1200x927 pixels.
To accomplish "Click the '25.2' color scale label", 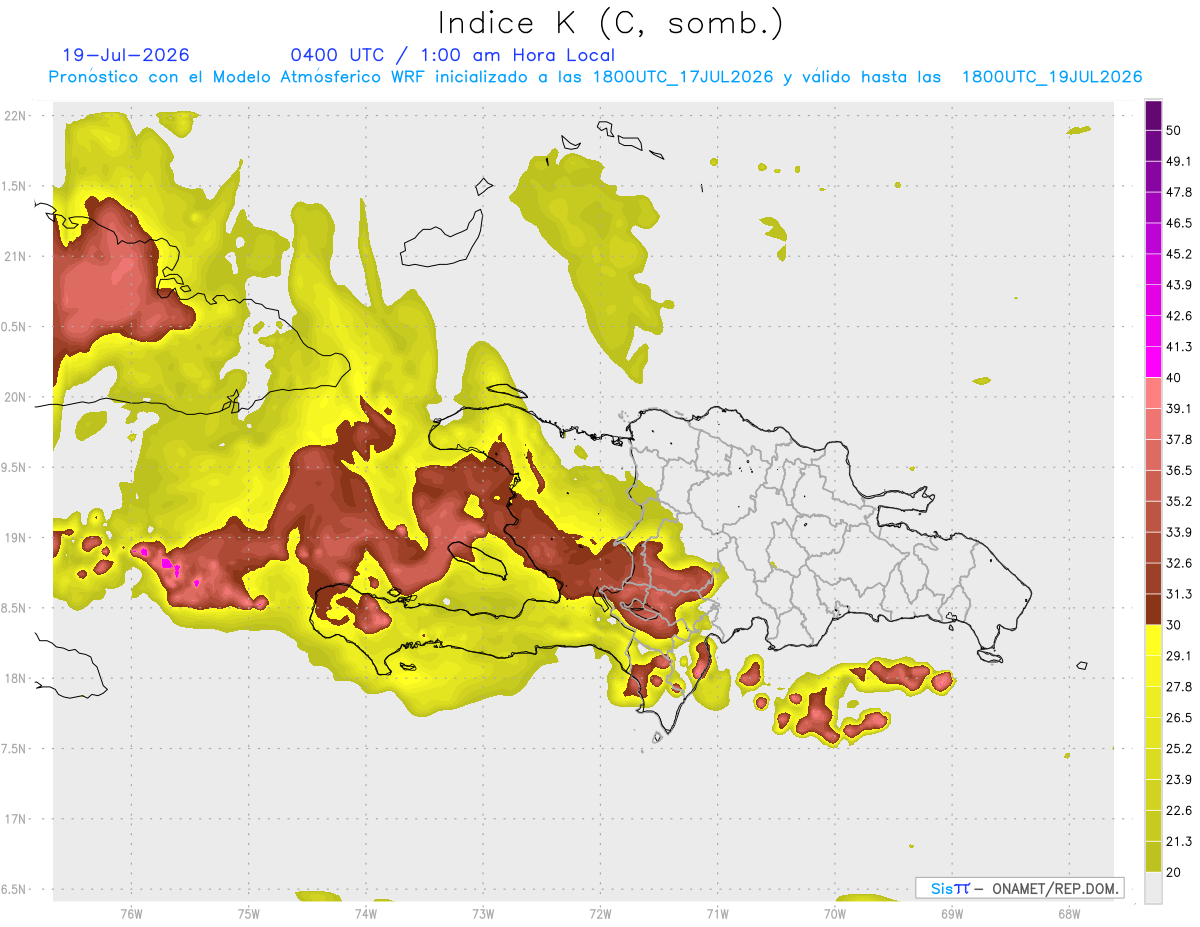I will [x=1178, y=749].
